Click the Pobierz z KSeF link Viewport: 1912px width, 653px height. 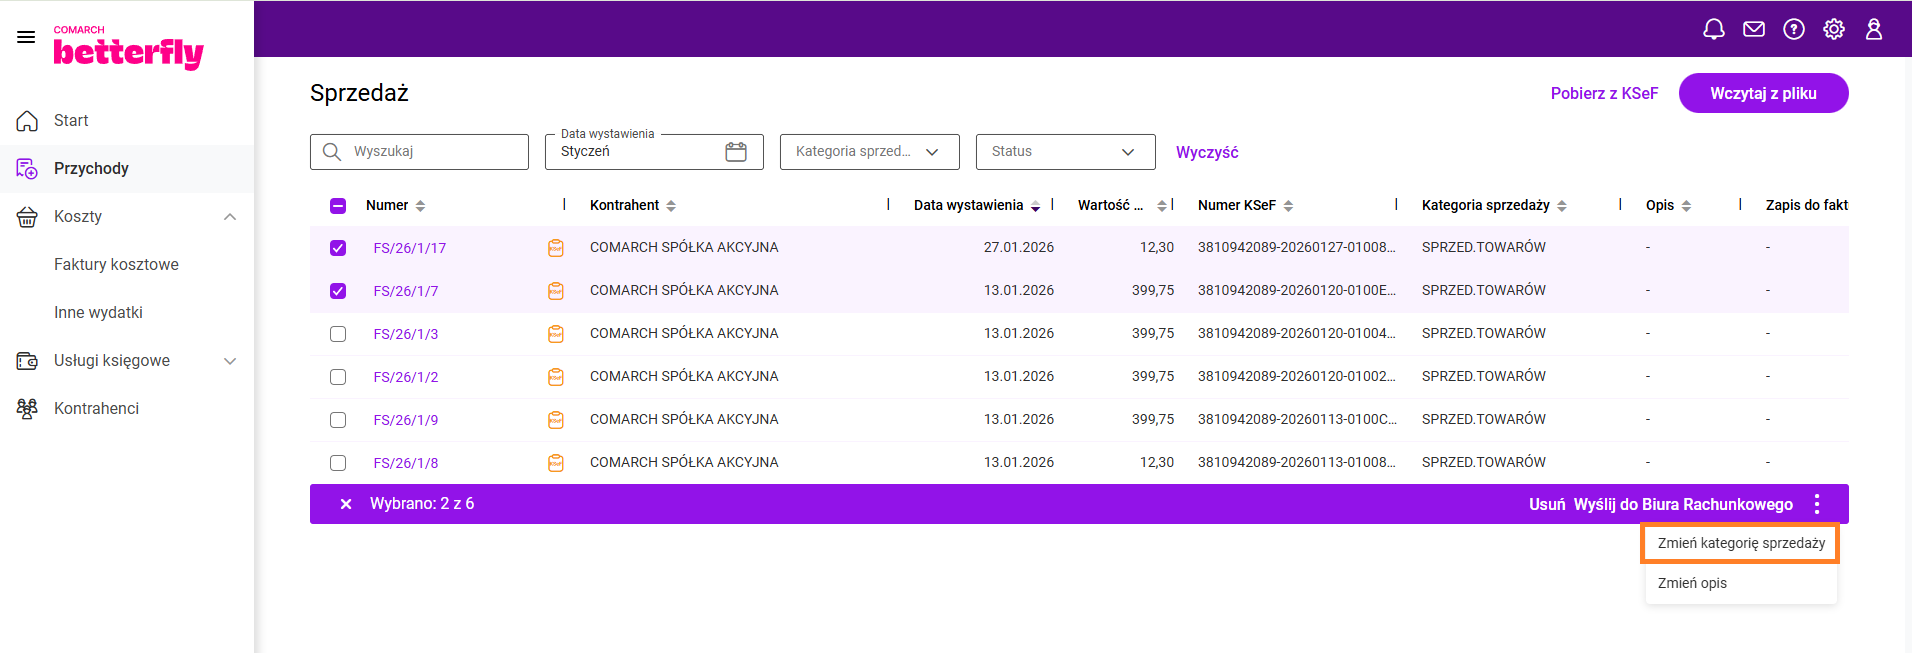point(1603,93)
